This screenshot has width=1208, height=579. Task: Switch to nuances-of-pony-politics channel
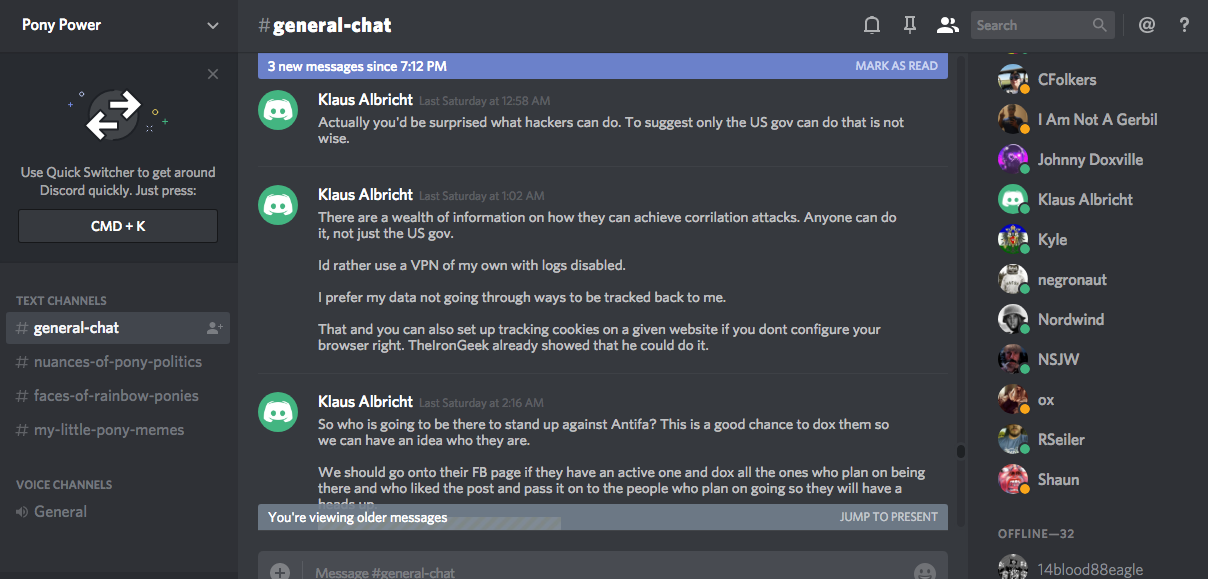tap(118, 362)
